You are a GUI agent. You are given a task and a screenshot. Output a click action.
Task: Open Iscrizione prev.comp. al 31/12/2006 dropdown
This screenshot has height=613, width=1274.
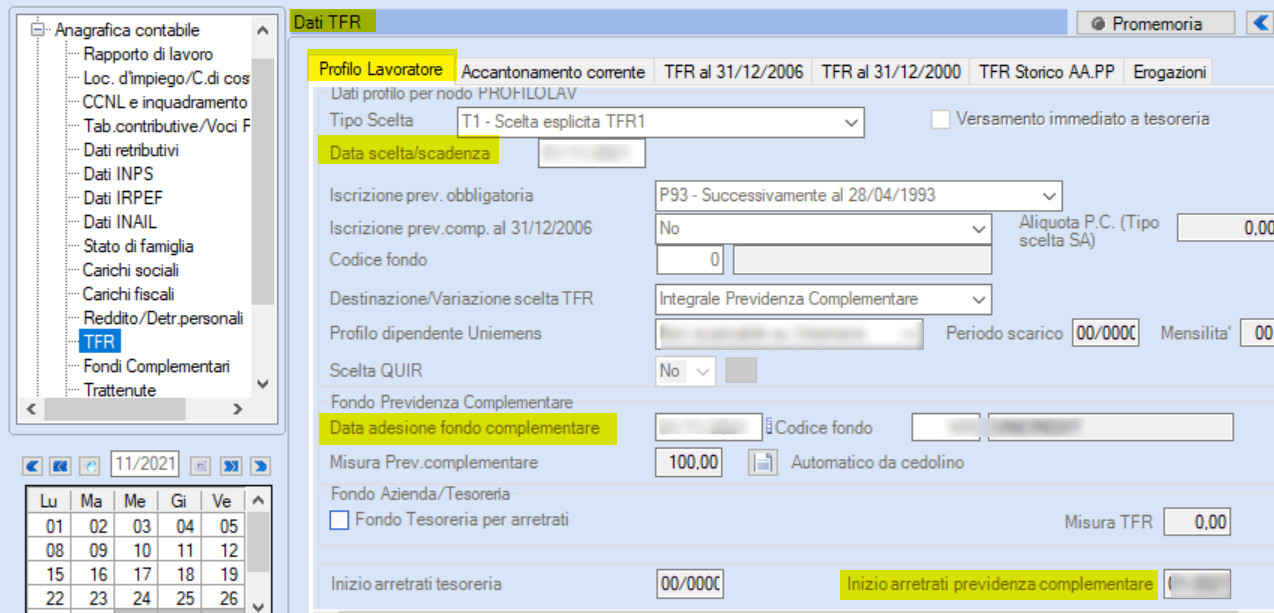(x=979, y=229)
